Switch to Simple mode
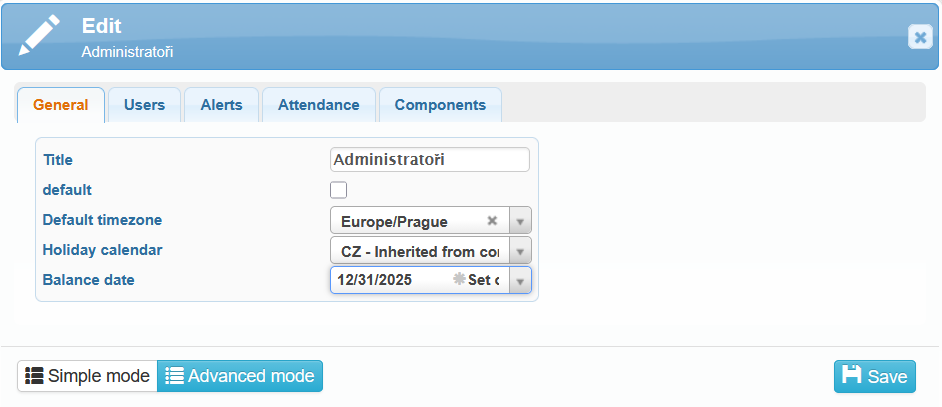Viewport: 942px width, 407px height. click(87, 376)
